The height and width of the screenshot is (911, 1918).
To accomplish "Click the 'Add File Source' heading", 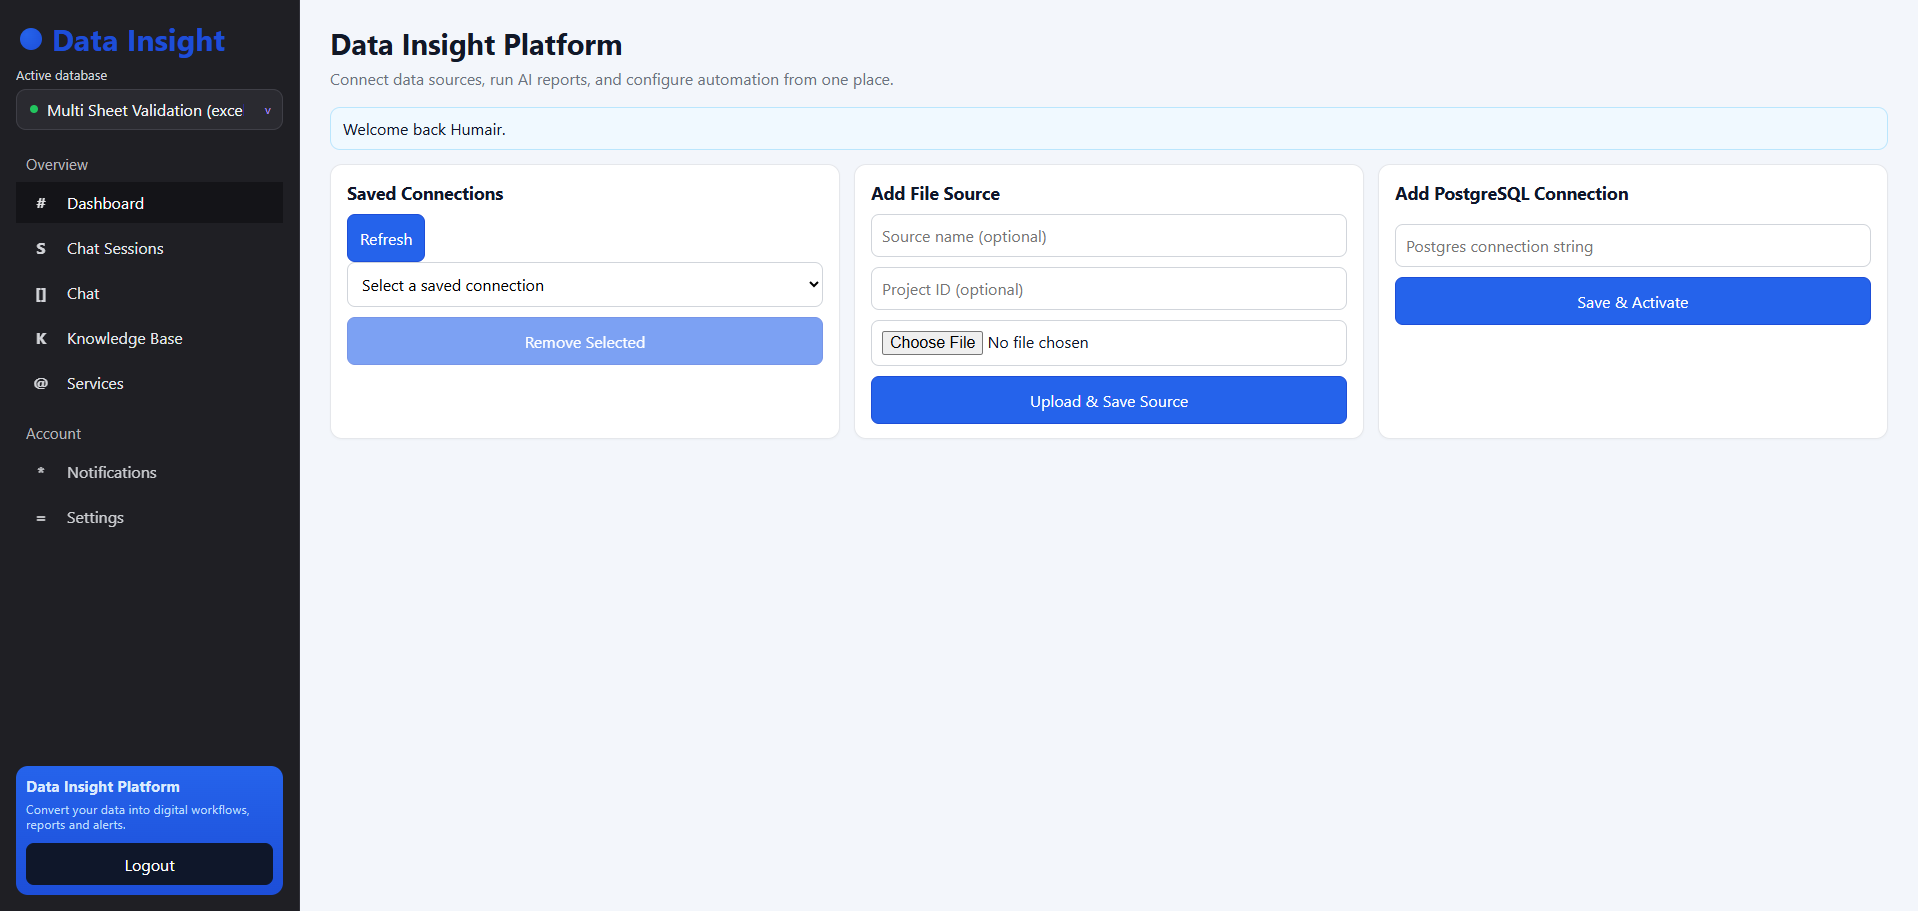I will (x=935, y=194).
